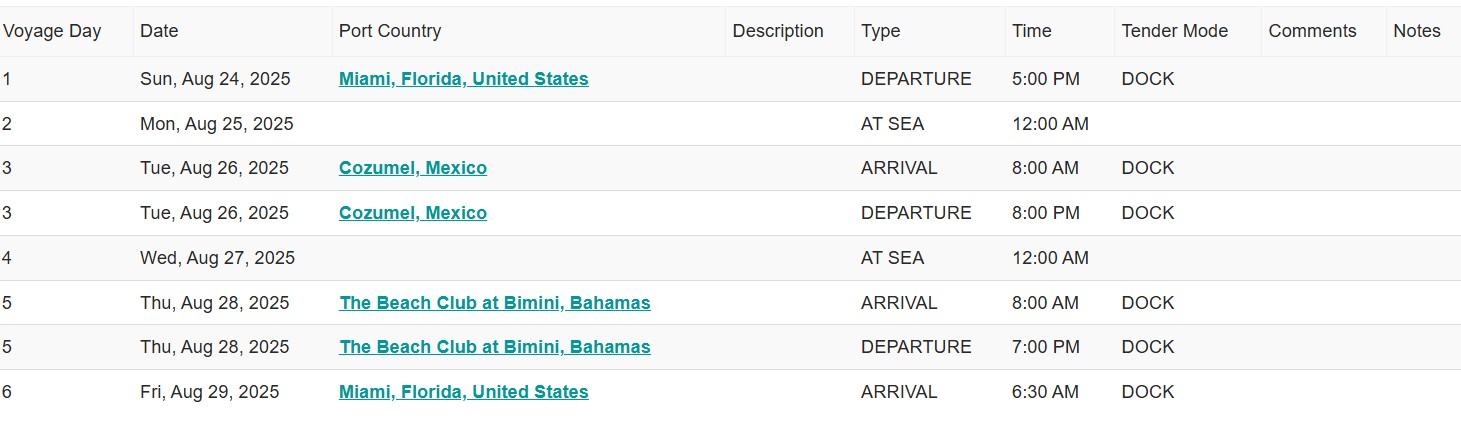This screenshot has width=1461, height=435.
Task: Open Cozumel, Mexico link on the arrival row
Action: coord(413,168)
